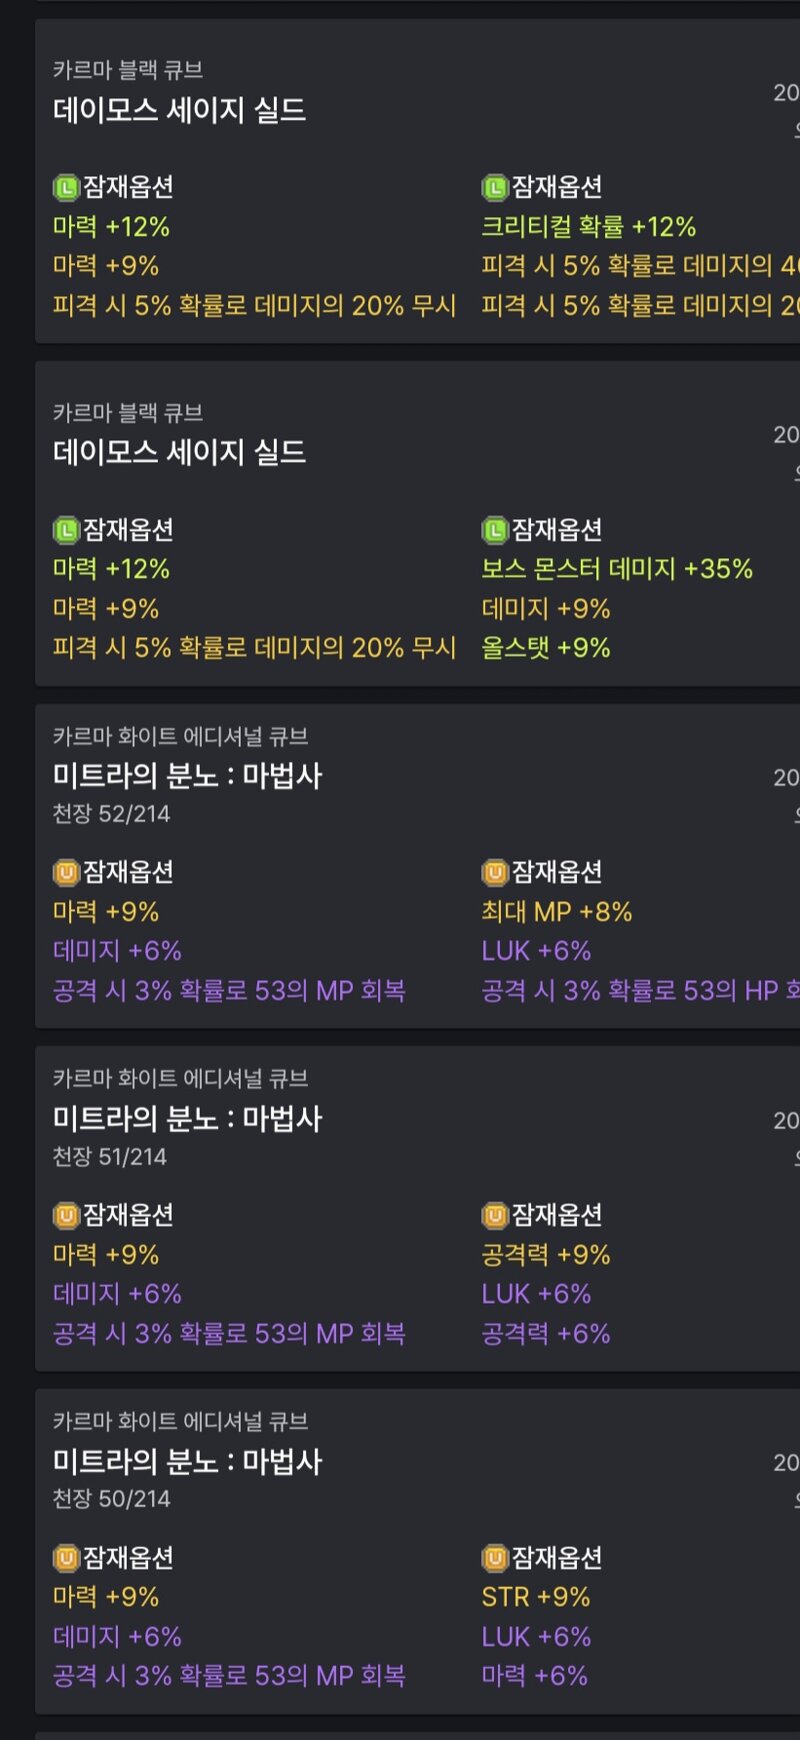Click the Unique icon above 마력 +9% in 천장 51/214 entry
The width and height of the screenshot is (800, 1740).
coord(66,1215)
